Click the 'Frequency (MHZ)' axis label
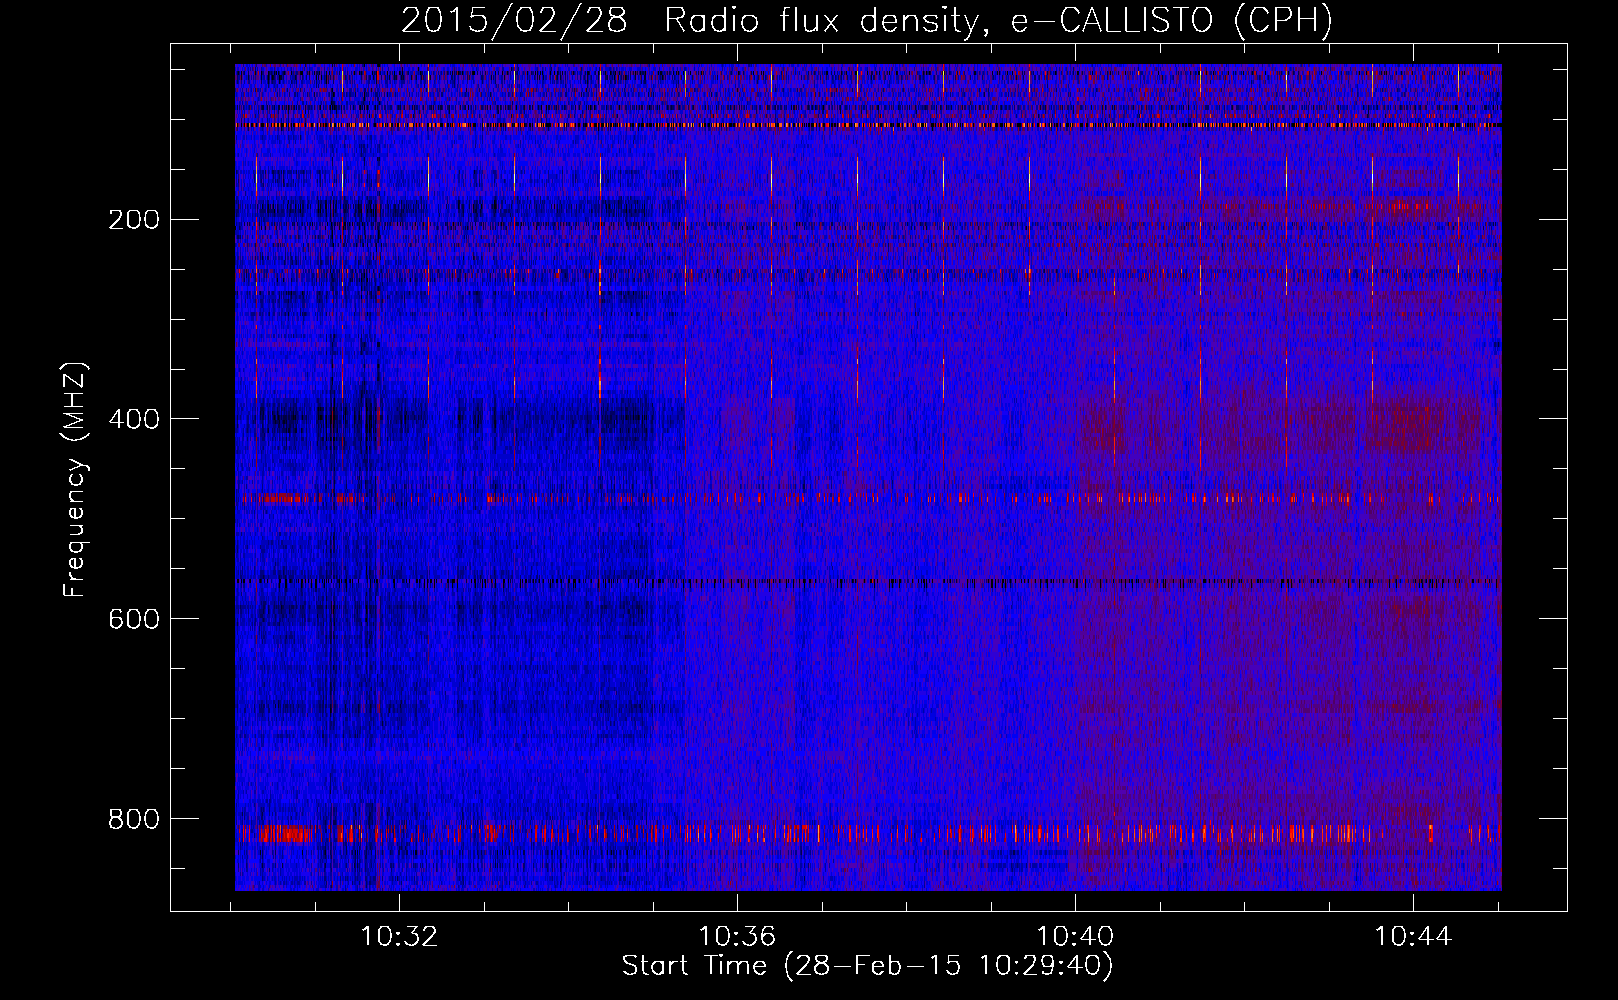The height and width of the screenshot is (1000, 1618). click(x=75, y=480)
